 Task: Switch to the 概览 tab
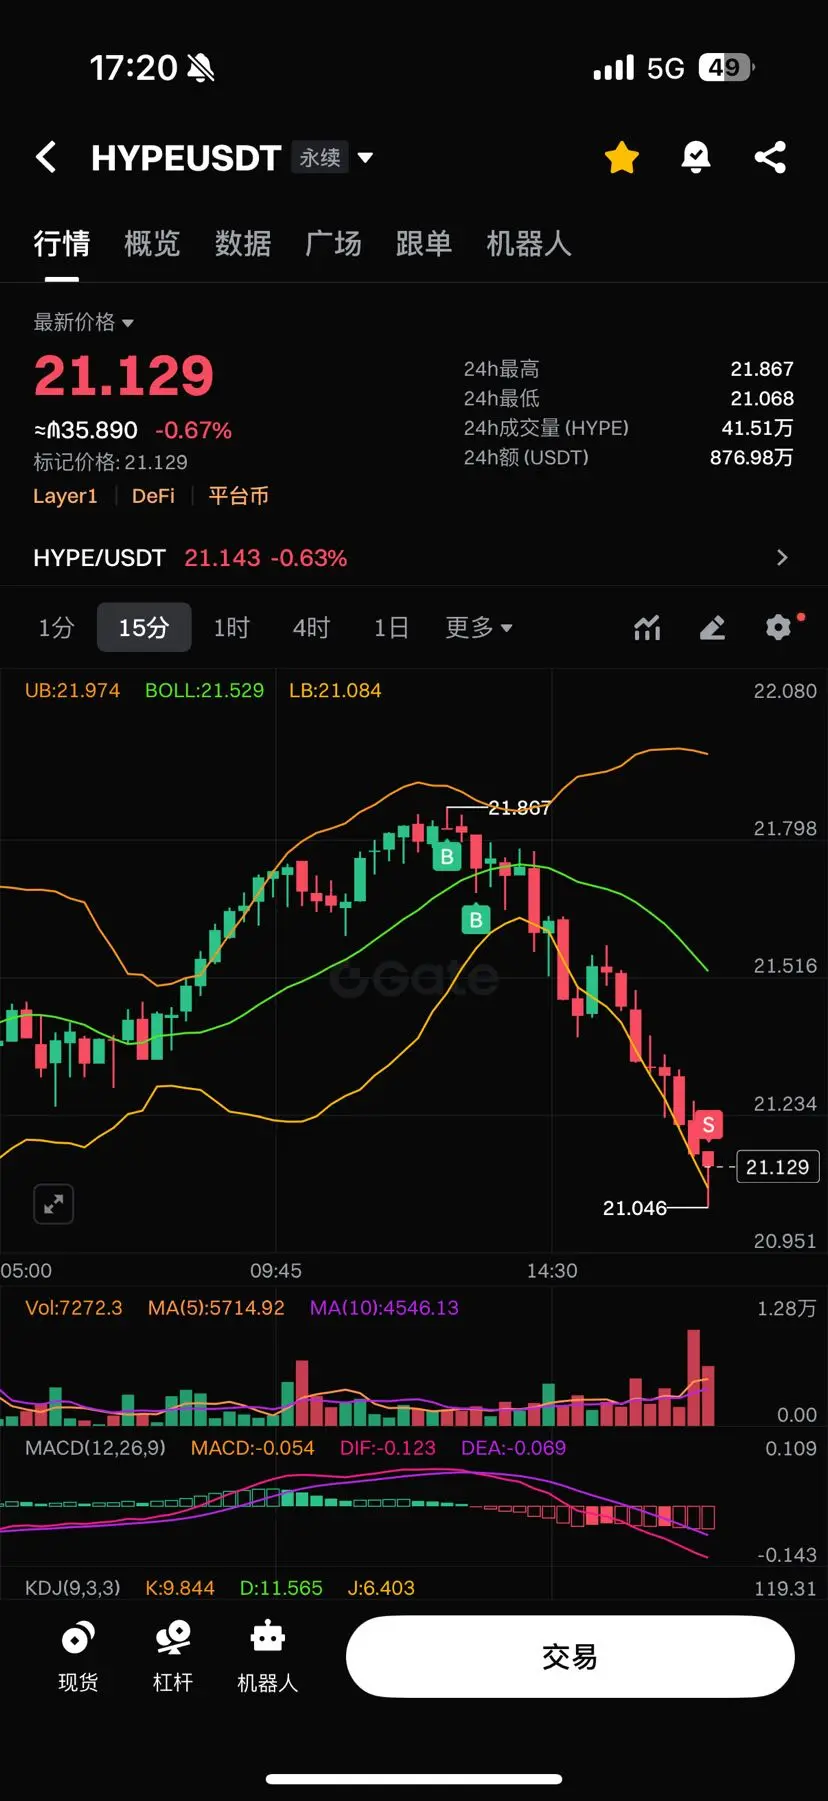(x=152, y=243)
